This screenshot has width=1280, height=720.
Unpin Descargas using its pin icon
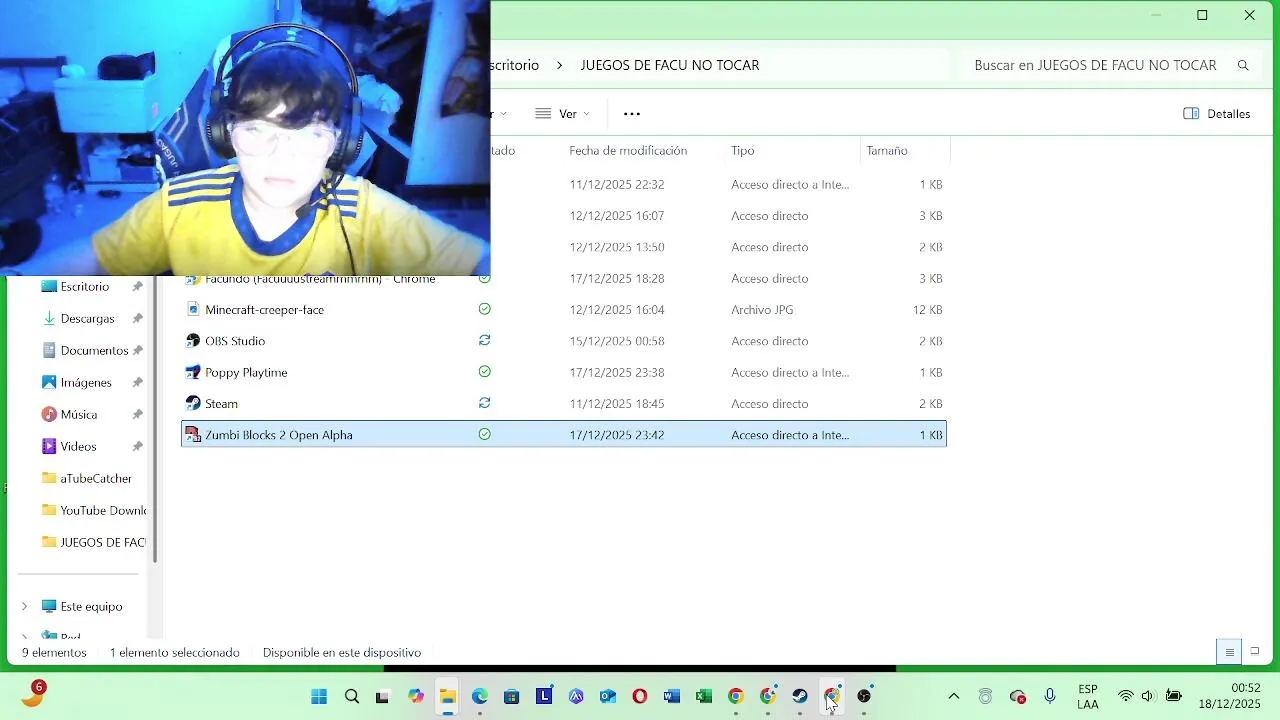[x=138, y=319]
